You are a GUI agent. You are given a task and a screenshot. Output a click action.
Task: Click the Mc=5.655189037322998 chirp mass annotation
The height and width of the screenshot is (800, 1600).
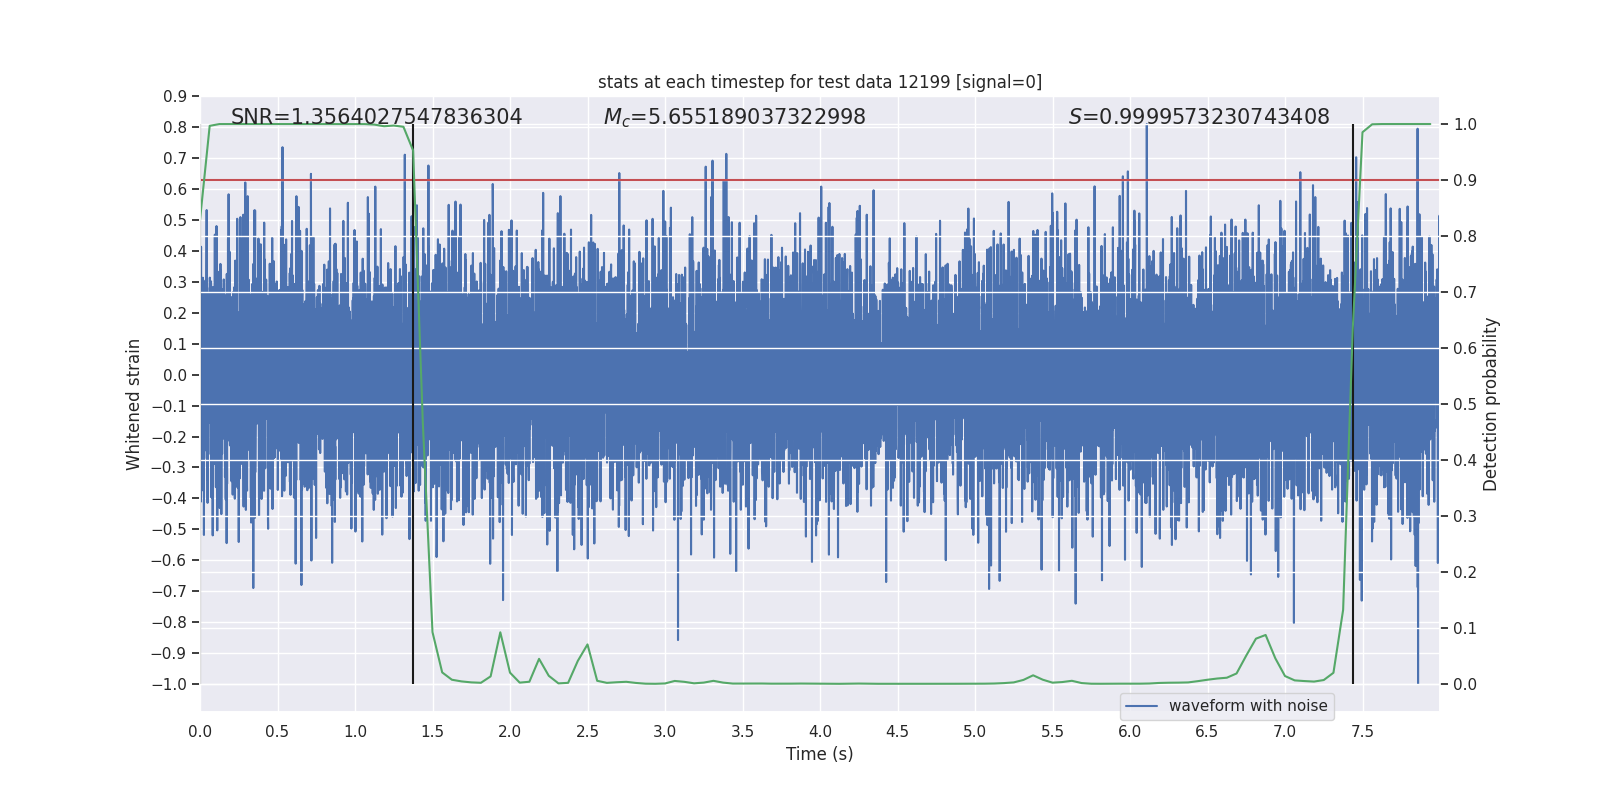(735, 117)
